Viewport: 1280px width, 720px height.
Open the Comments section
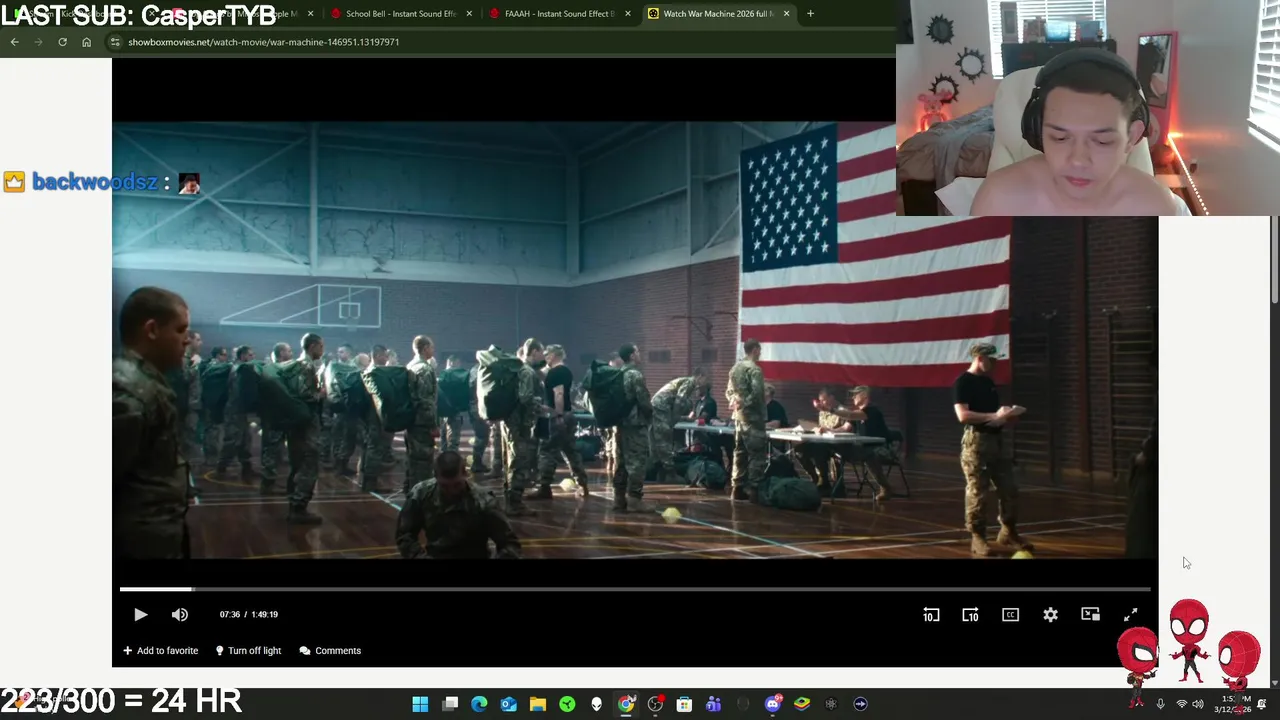[x=330, y=651]
